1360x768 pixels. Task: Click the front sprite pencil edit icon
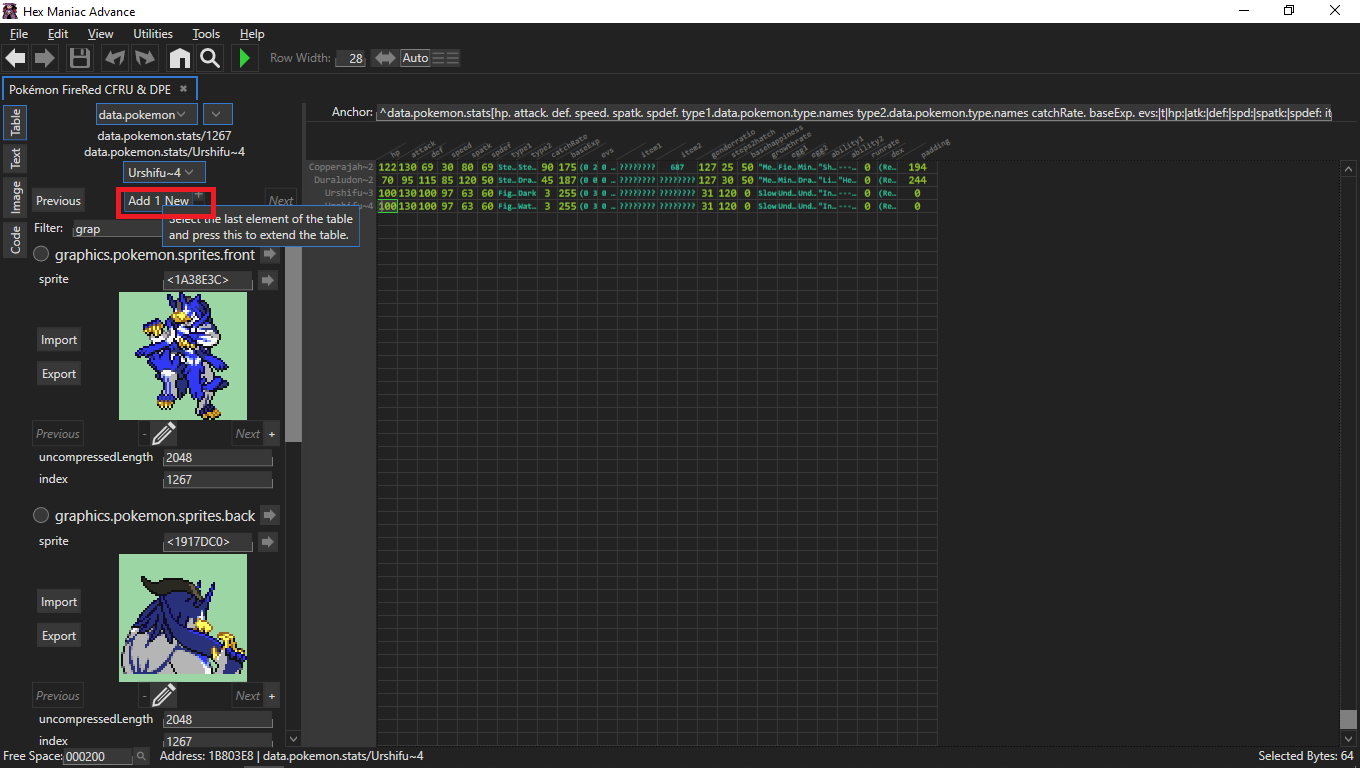click(x=164, y=433)
